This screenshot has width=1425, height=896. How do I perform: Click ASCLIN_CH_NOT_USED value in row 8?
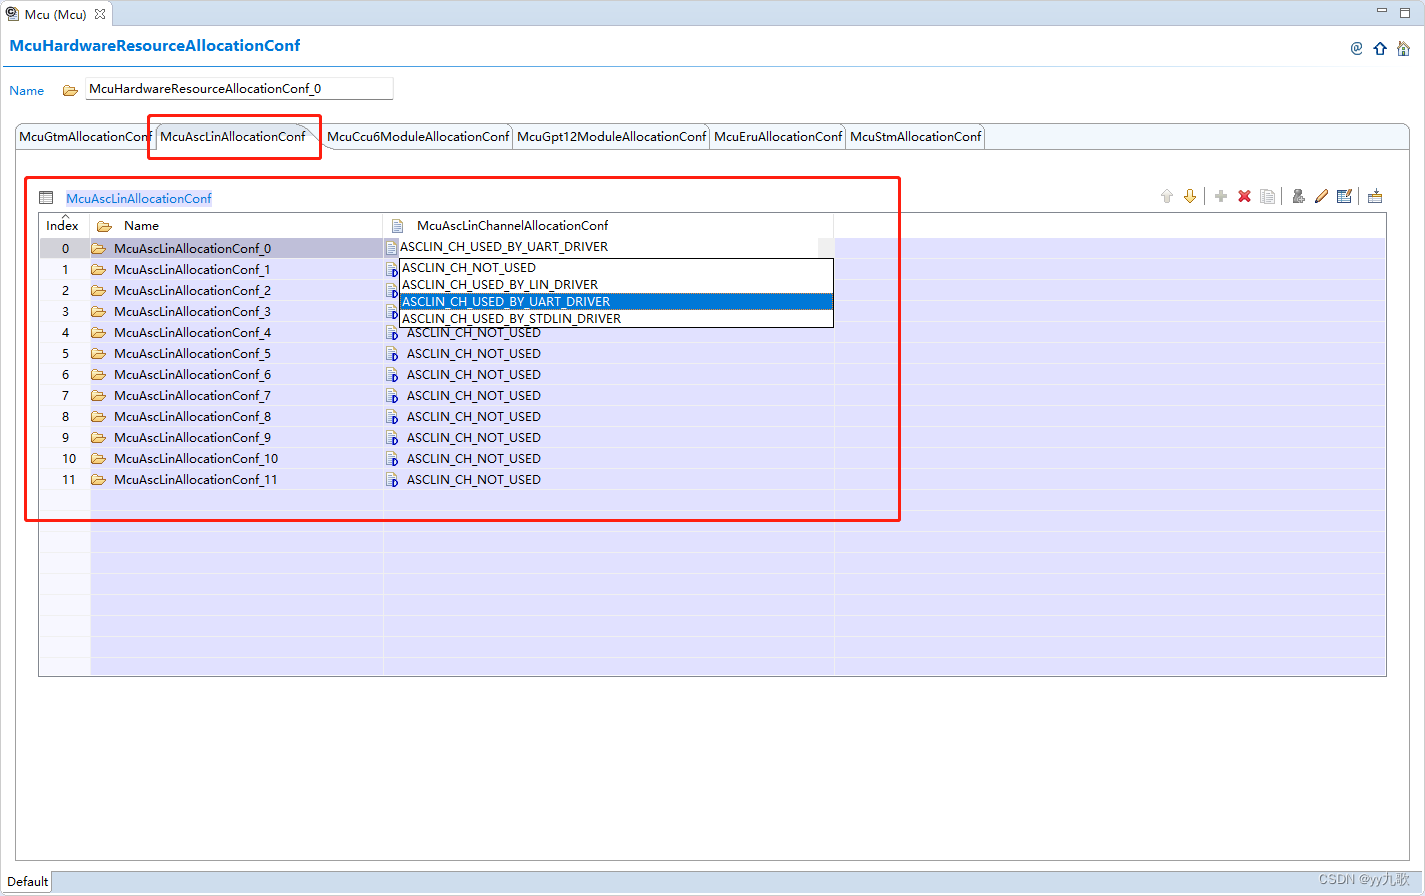(x=474, y=417)
